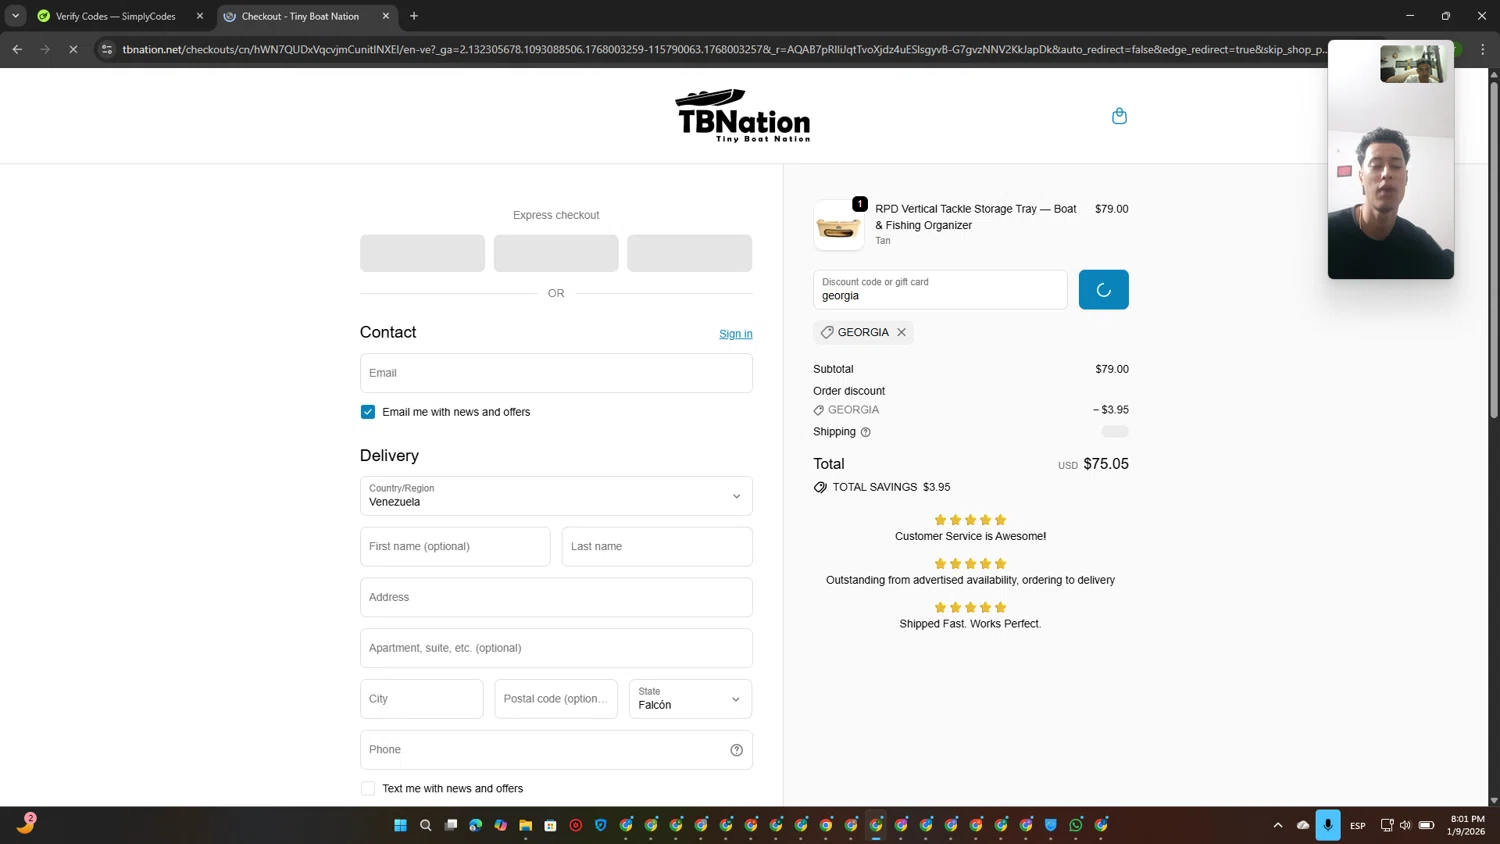Screen dimensions: 1500x844
Task: Click the floating webcam video overlay
Action: tap(1391, 160)
